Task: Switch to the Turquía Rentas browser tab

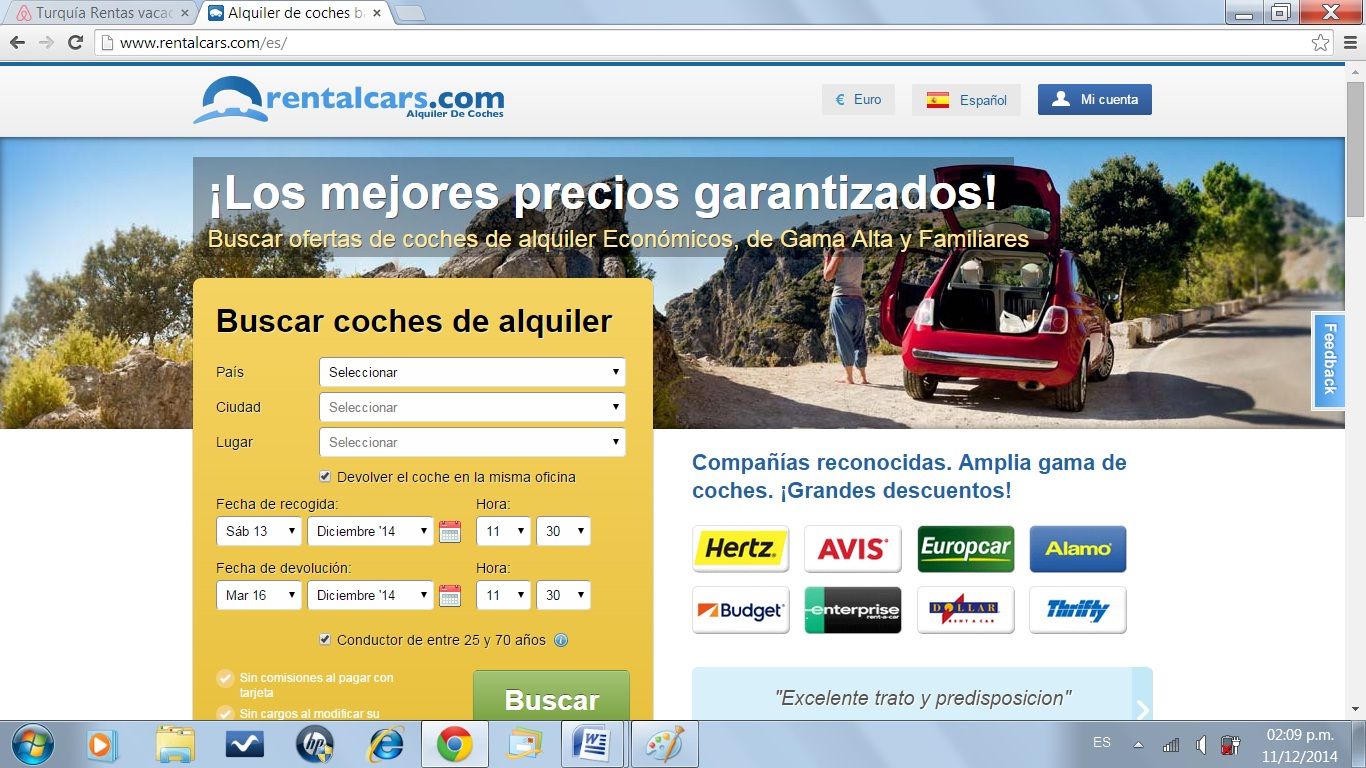Action: pos(100,14)
